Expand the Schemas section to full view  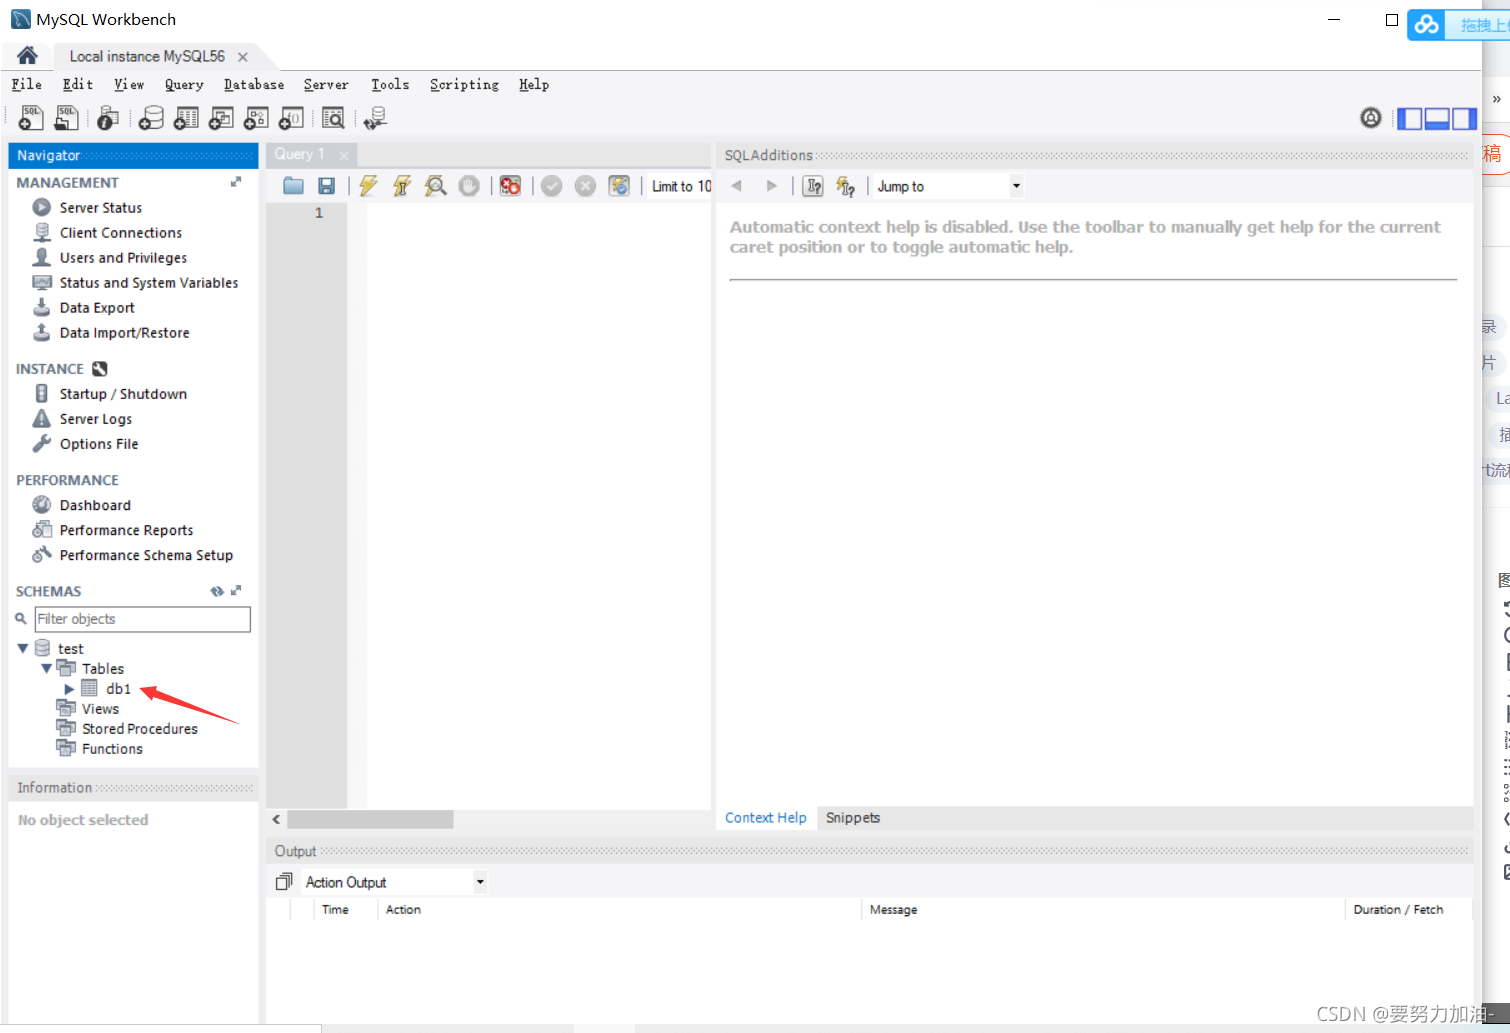(237, 591)
